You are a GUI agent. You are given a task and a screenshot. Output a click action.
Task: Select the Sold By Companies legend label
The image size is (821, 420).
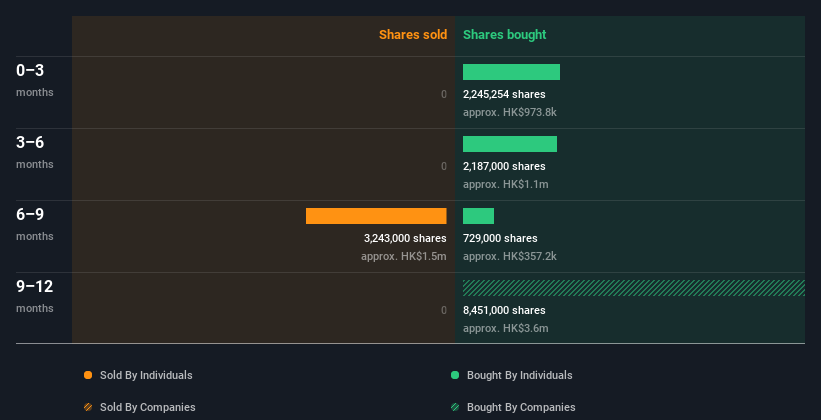(148, 407)
